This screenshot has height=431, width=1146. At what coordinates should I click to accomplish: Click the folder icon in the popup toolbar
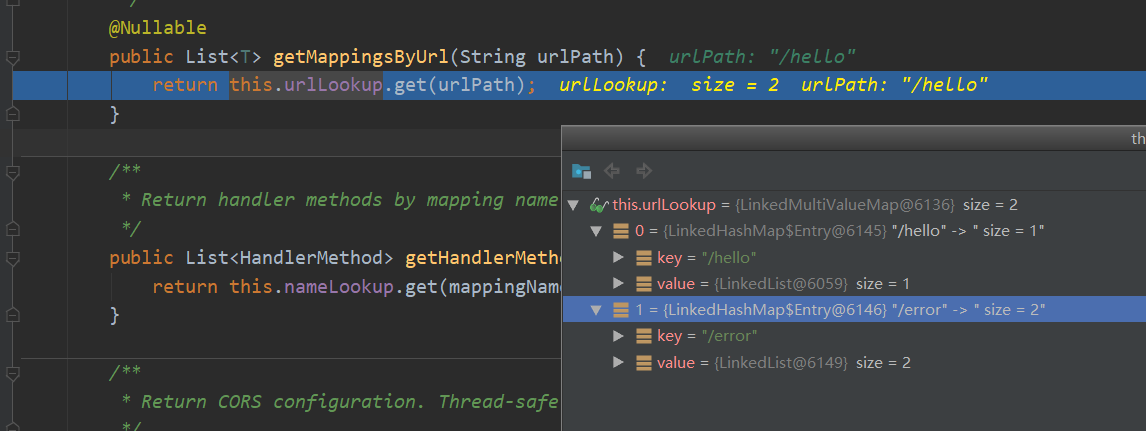(x=581, y=171)
